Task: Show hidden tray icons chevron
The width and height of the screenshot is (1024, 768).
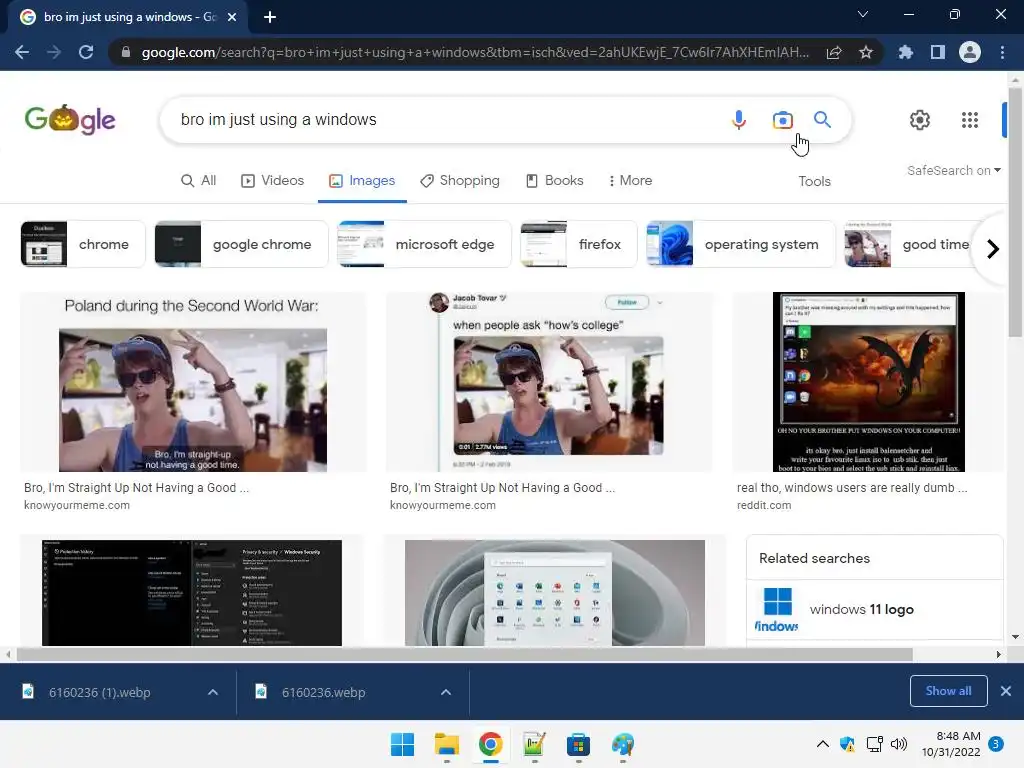Action: (x=823, y=744)
